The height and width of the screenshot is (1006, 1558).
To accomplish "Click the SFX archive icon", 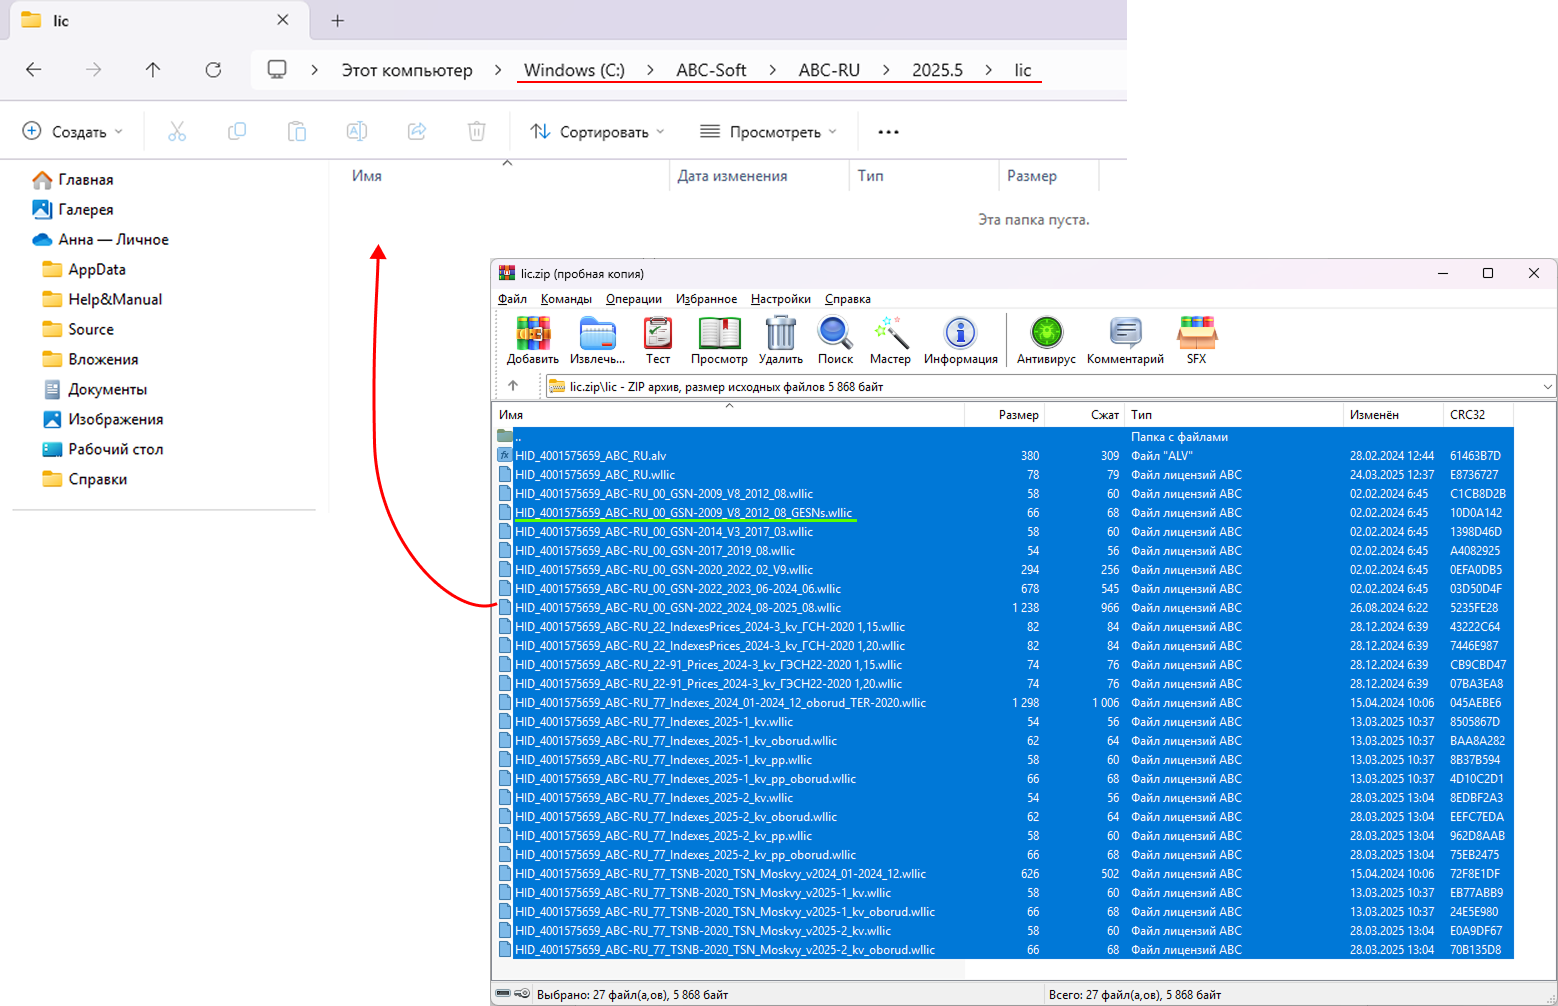I will pyautogui.click(x=1197, y=340).
